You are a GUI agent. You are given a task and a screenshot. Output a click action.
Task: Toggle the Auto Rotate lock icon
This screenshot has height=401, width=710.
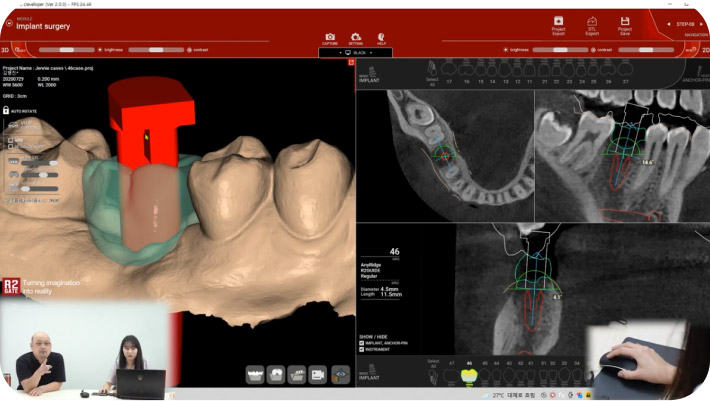coord(7,111)
